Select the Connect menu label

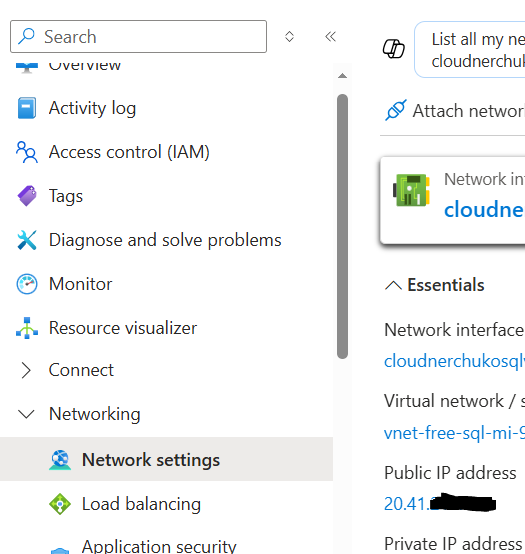(81, 370)
